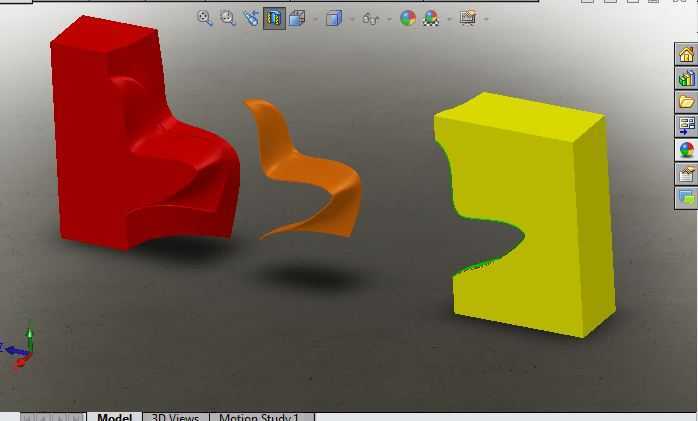Click the Apply Scene icon

pos(431,18)
